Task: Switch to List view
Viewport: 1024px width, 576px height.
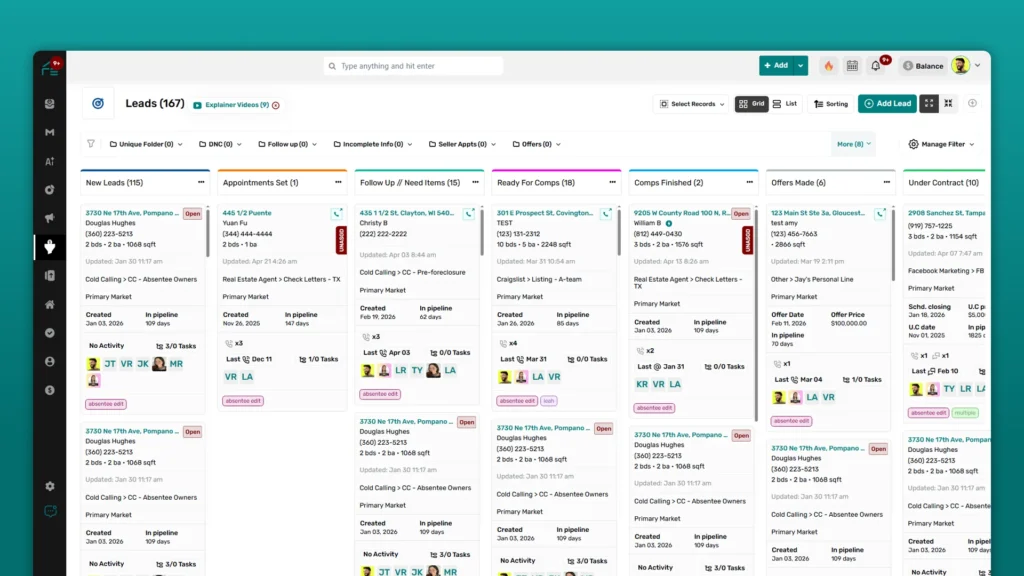Action: tap(785, 104)
